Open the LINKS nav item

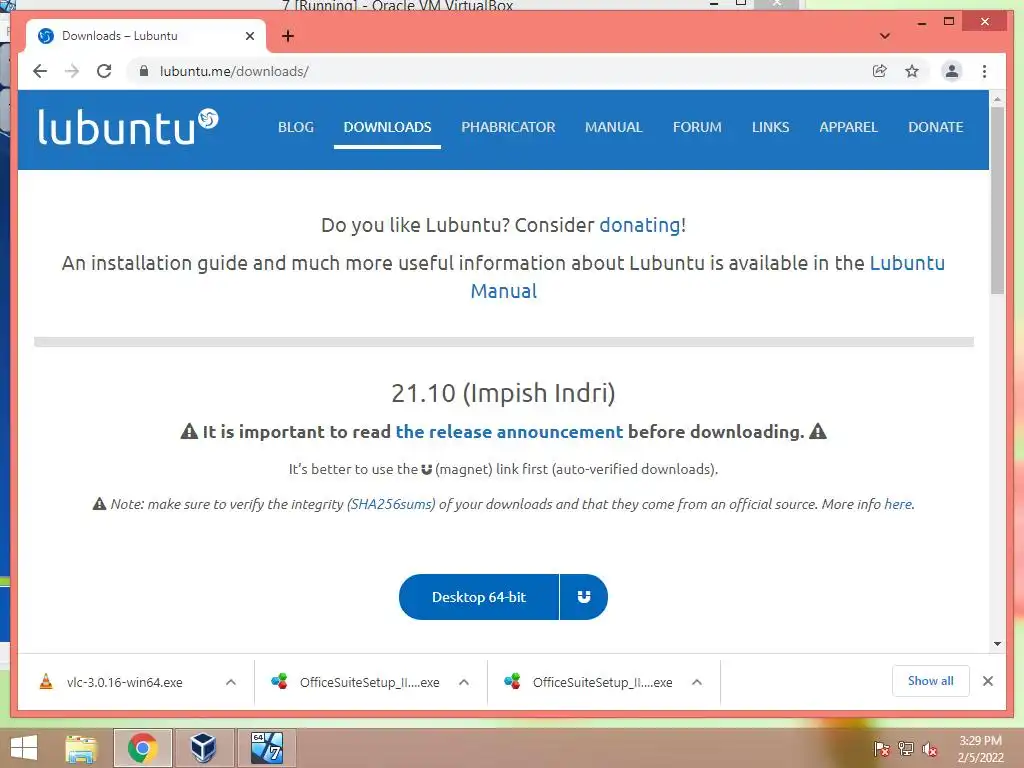click(x=771, y=127)
